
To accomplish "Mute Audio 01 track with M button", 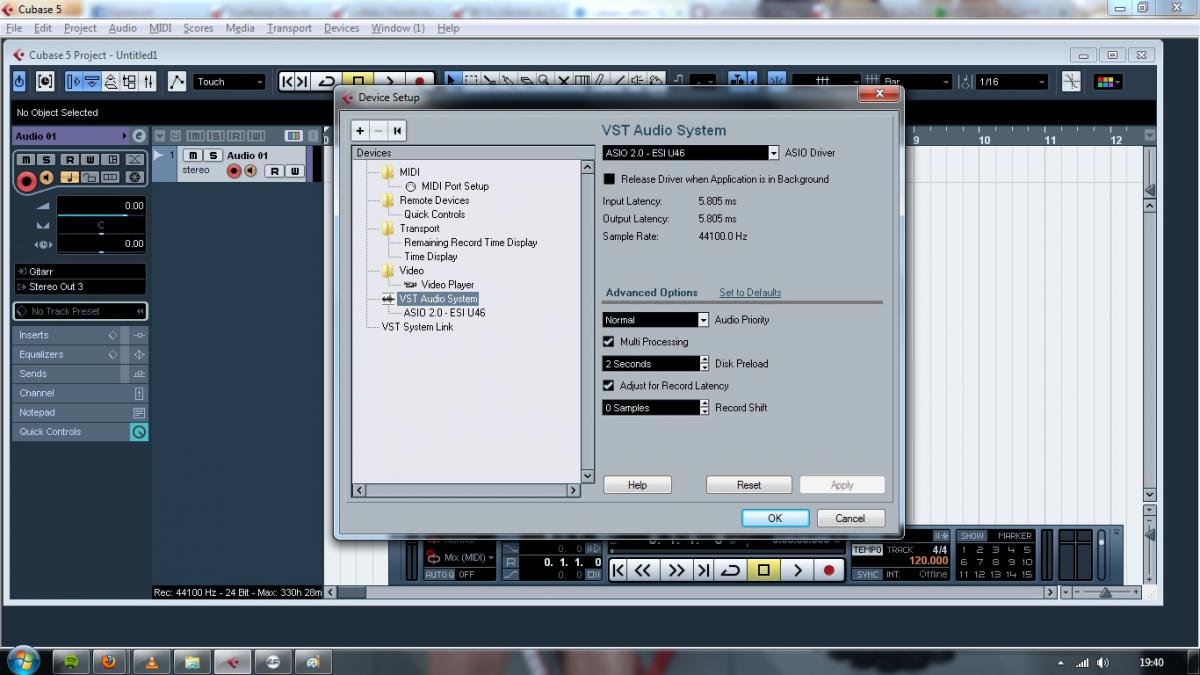I will click(193, 155).
